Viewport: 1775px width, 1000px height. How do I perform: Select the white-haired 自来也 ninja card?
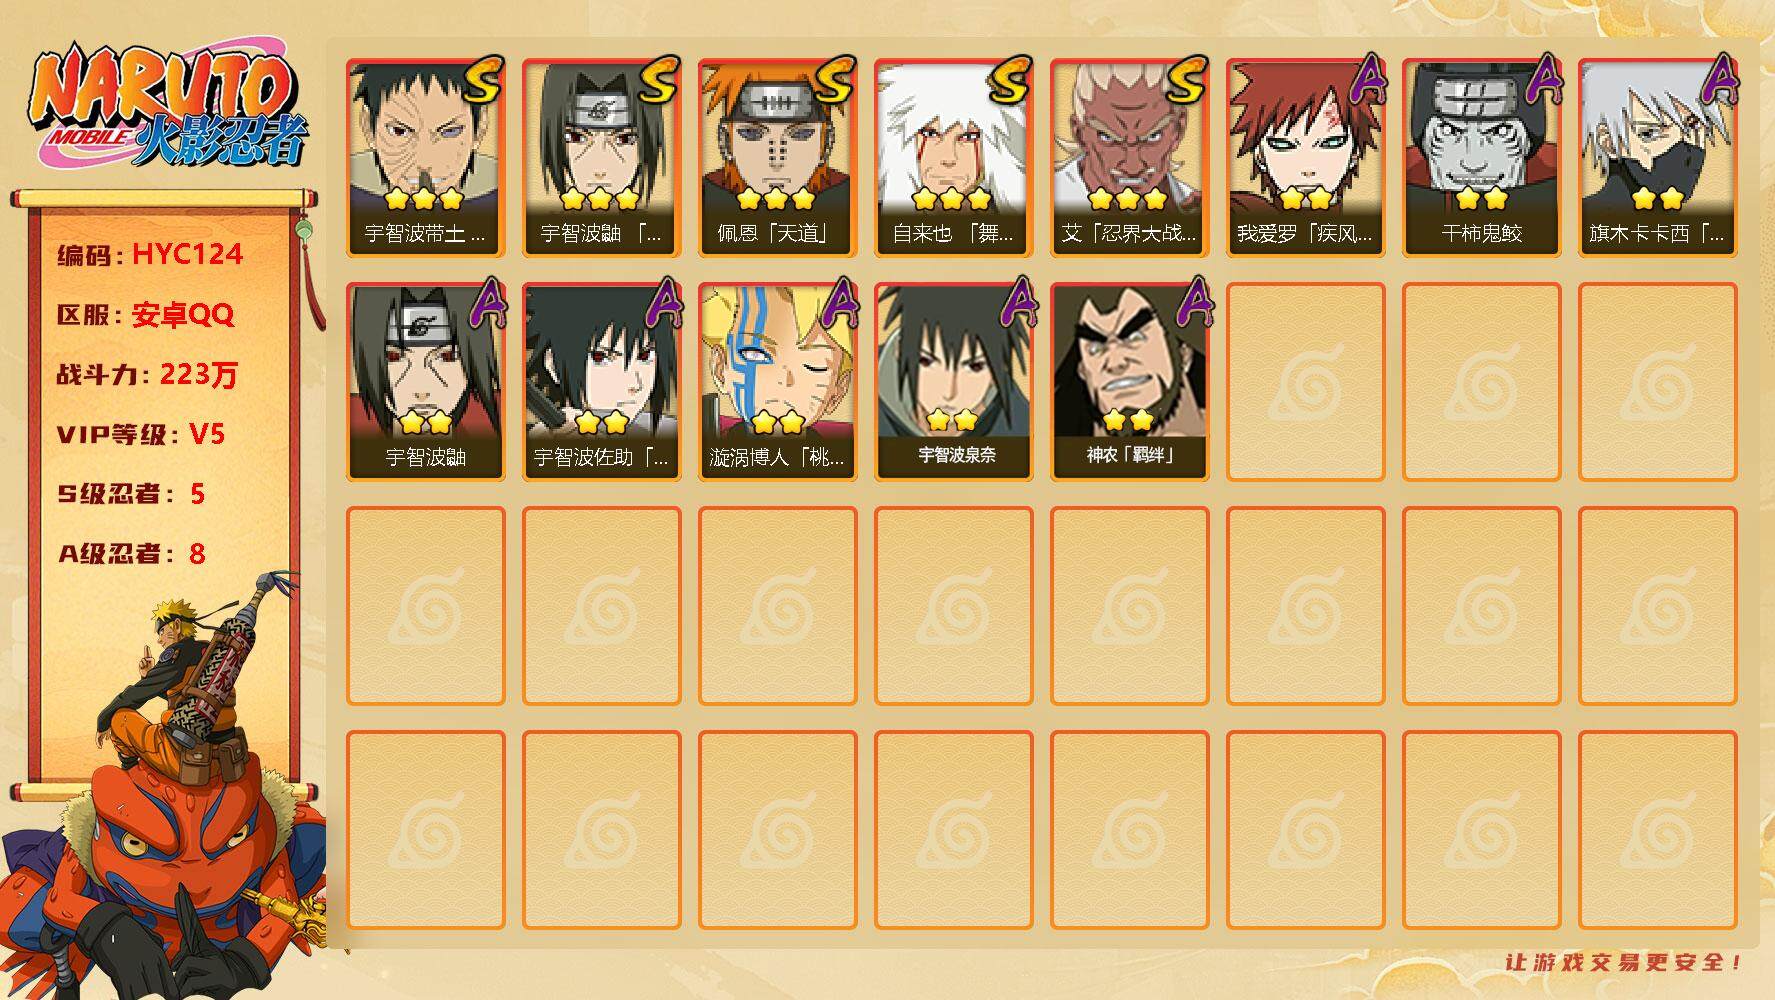(953, 158)
